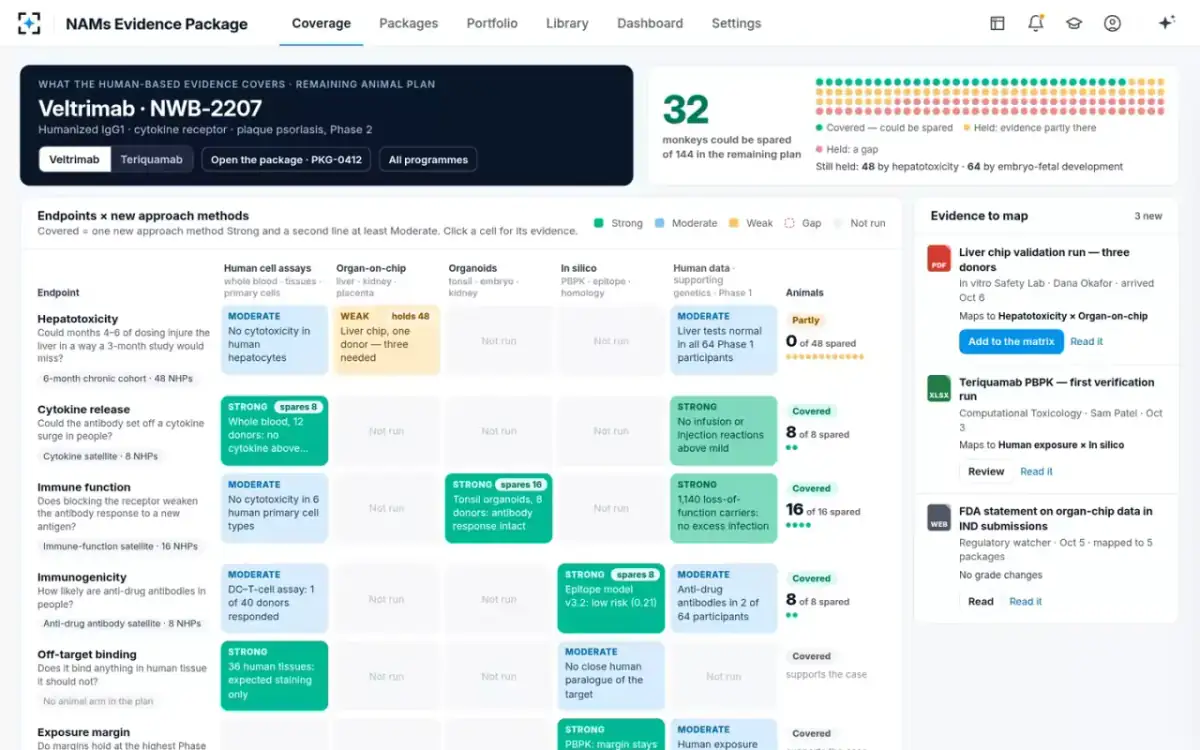Click the Not run legend marker
The height and width of the screenshot is (750, 1200).
[x=839, y=223]
